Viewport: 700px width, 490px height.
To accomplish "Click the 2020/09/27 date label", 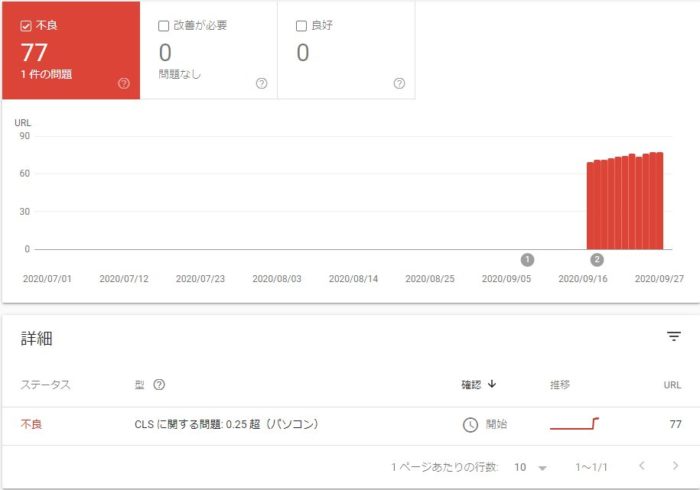I will 659,279.
